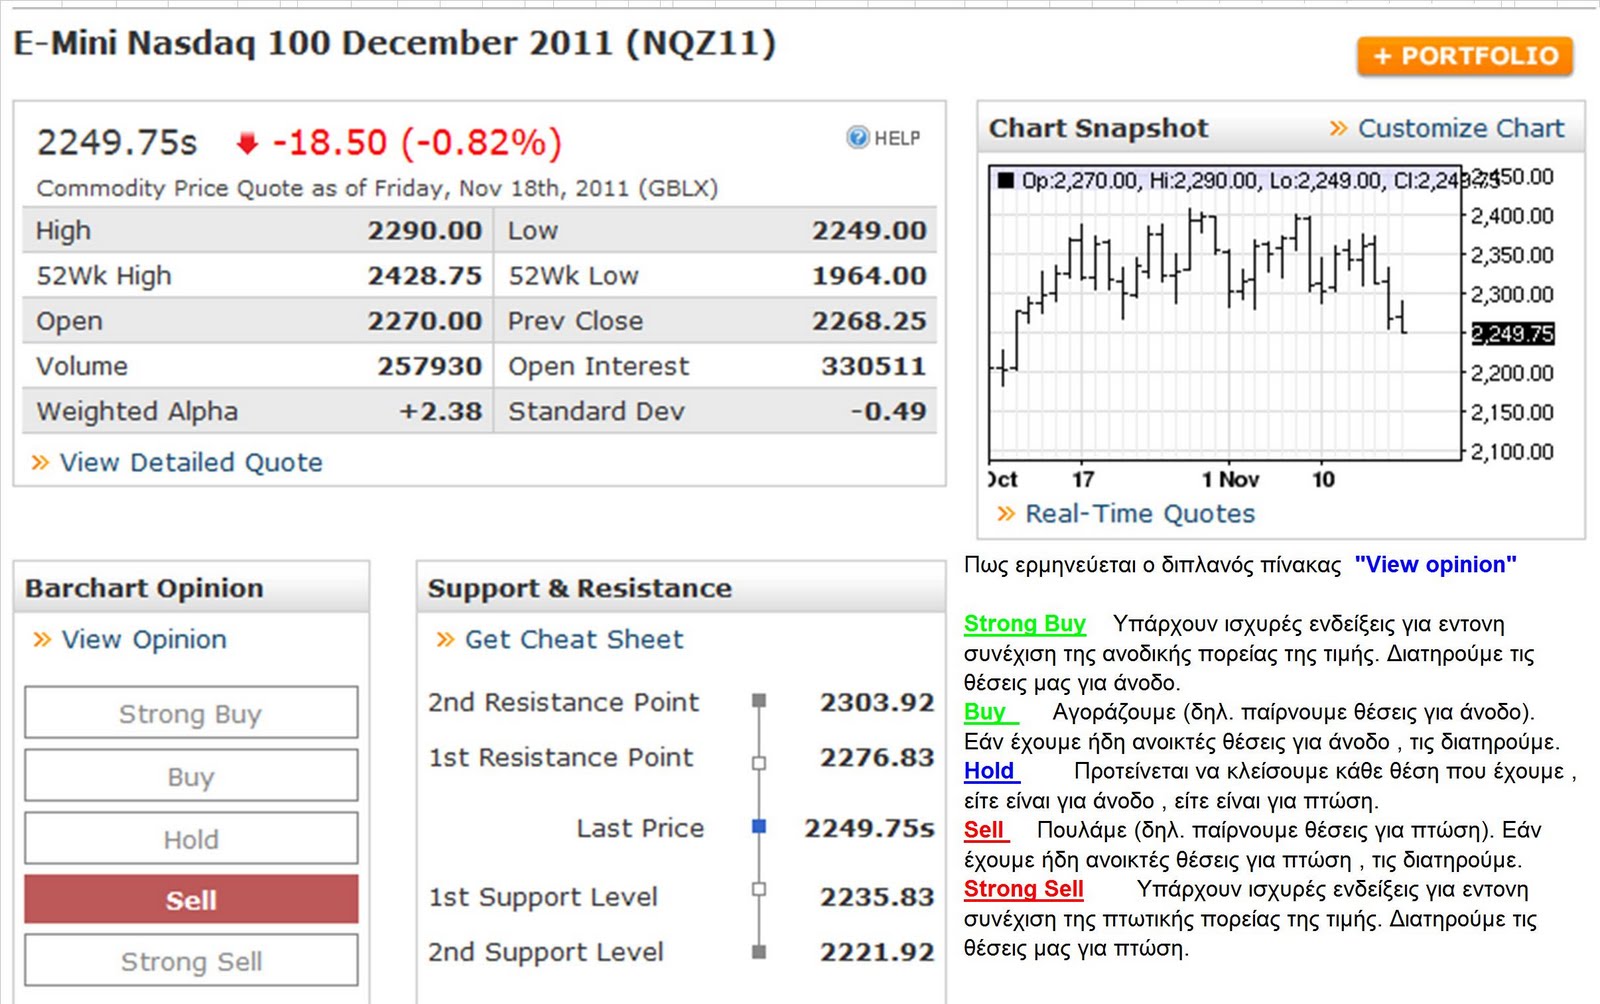Image resolution: width=1600 pixels, height=1004 pixels.
Task: Open the View Opinion link
Action: pyautogui.click(x=144, y=639)
